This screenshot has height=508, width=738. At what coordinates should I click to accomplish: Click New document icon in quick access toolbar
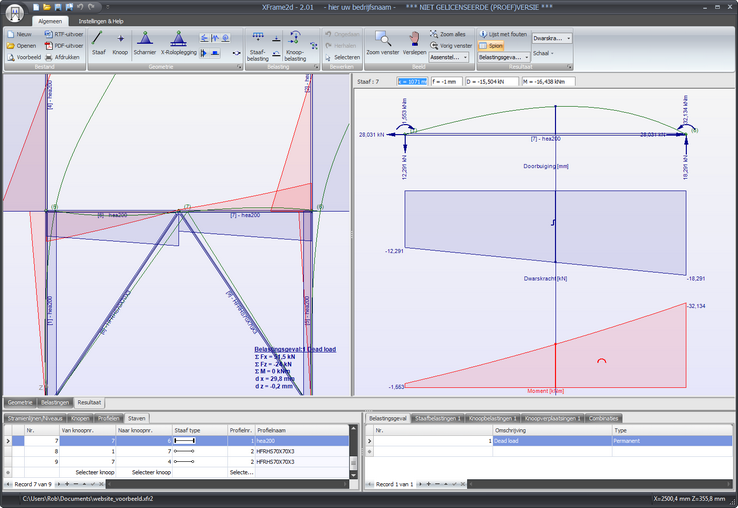(x=36, y=7)
